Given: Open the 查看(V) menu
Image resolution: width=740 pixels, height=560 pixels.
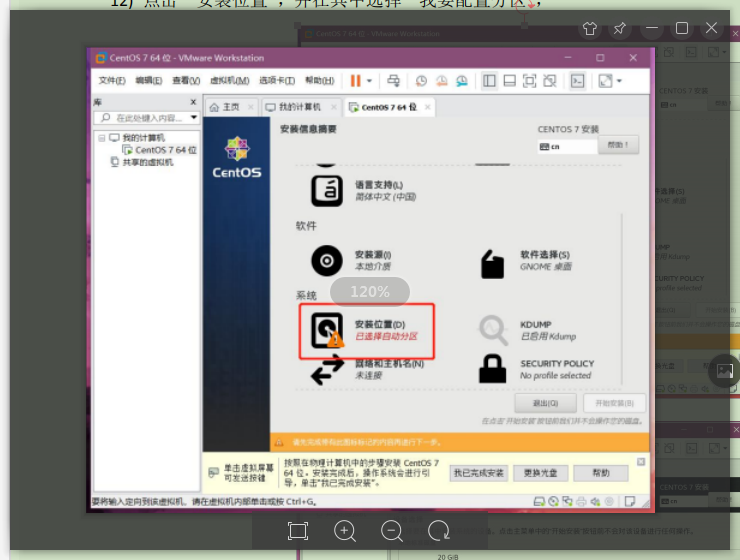Looking at the screenshot, I should point(186,81).
